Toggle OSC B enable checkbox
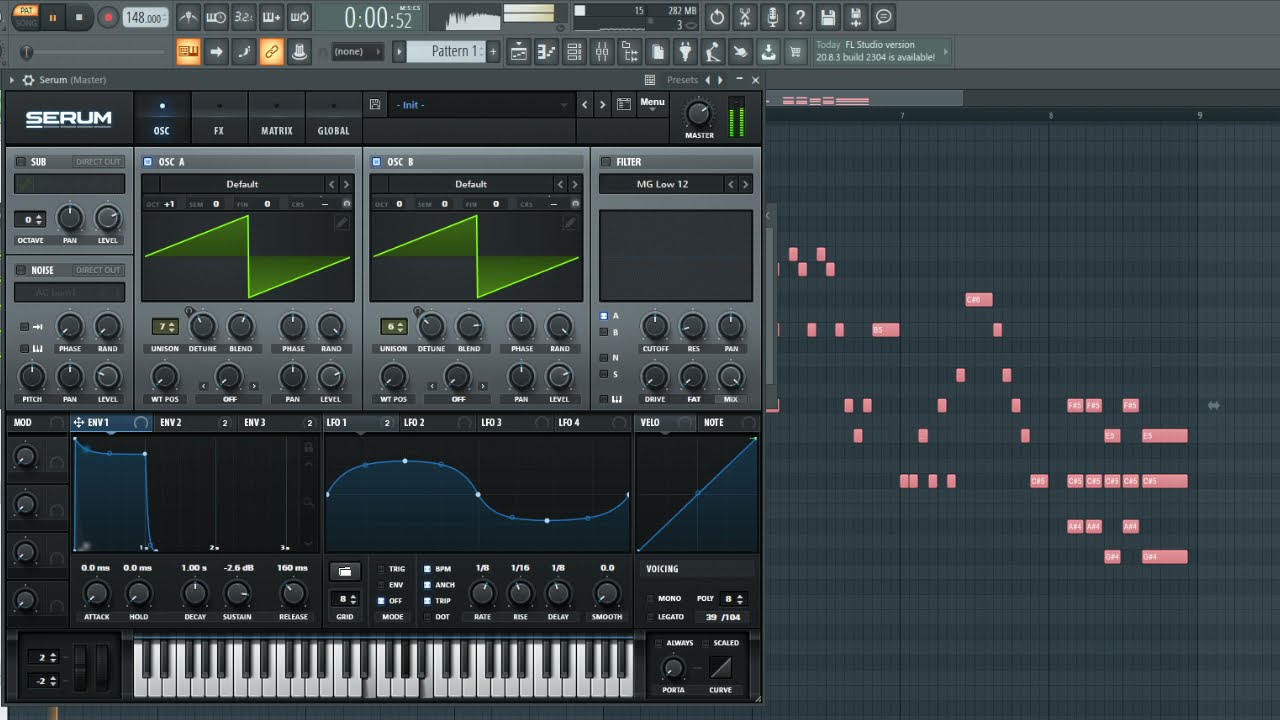This screenshot has width=1280, height=720. (x=376, y=162)
